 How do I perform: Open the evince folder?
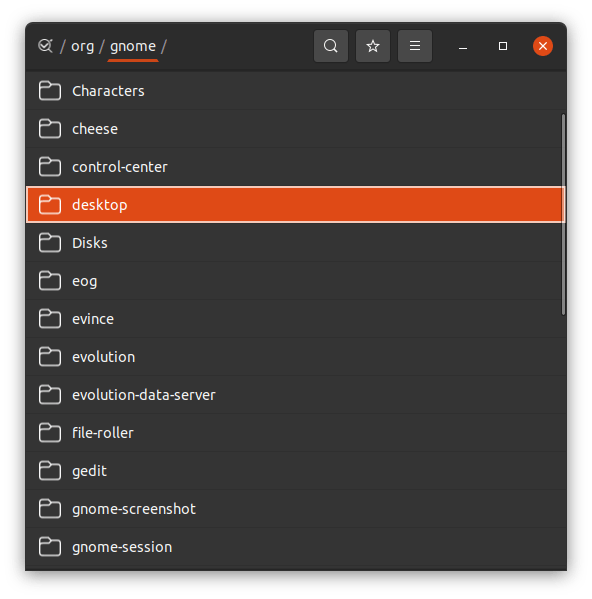[x=295, y=319]
